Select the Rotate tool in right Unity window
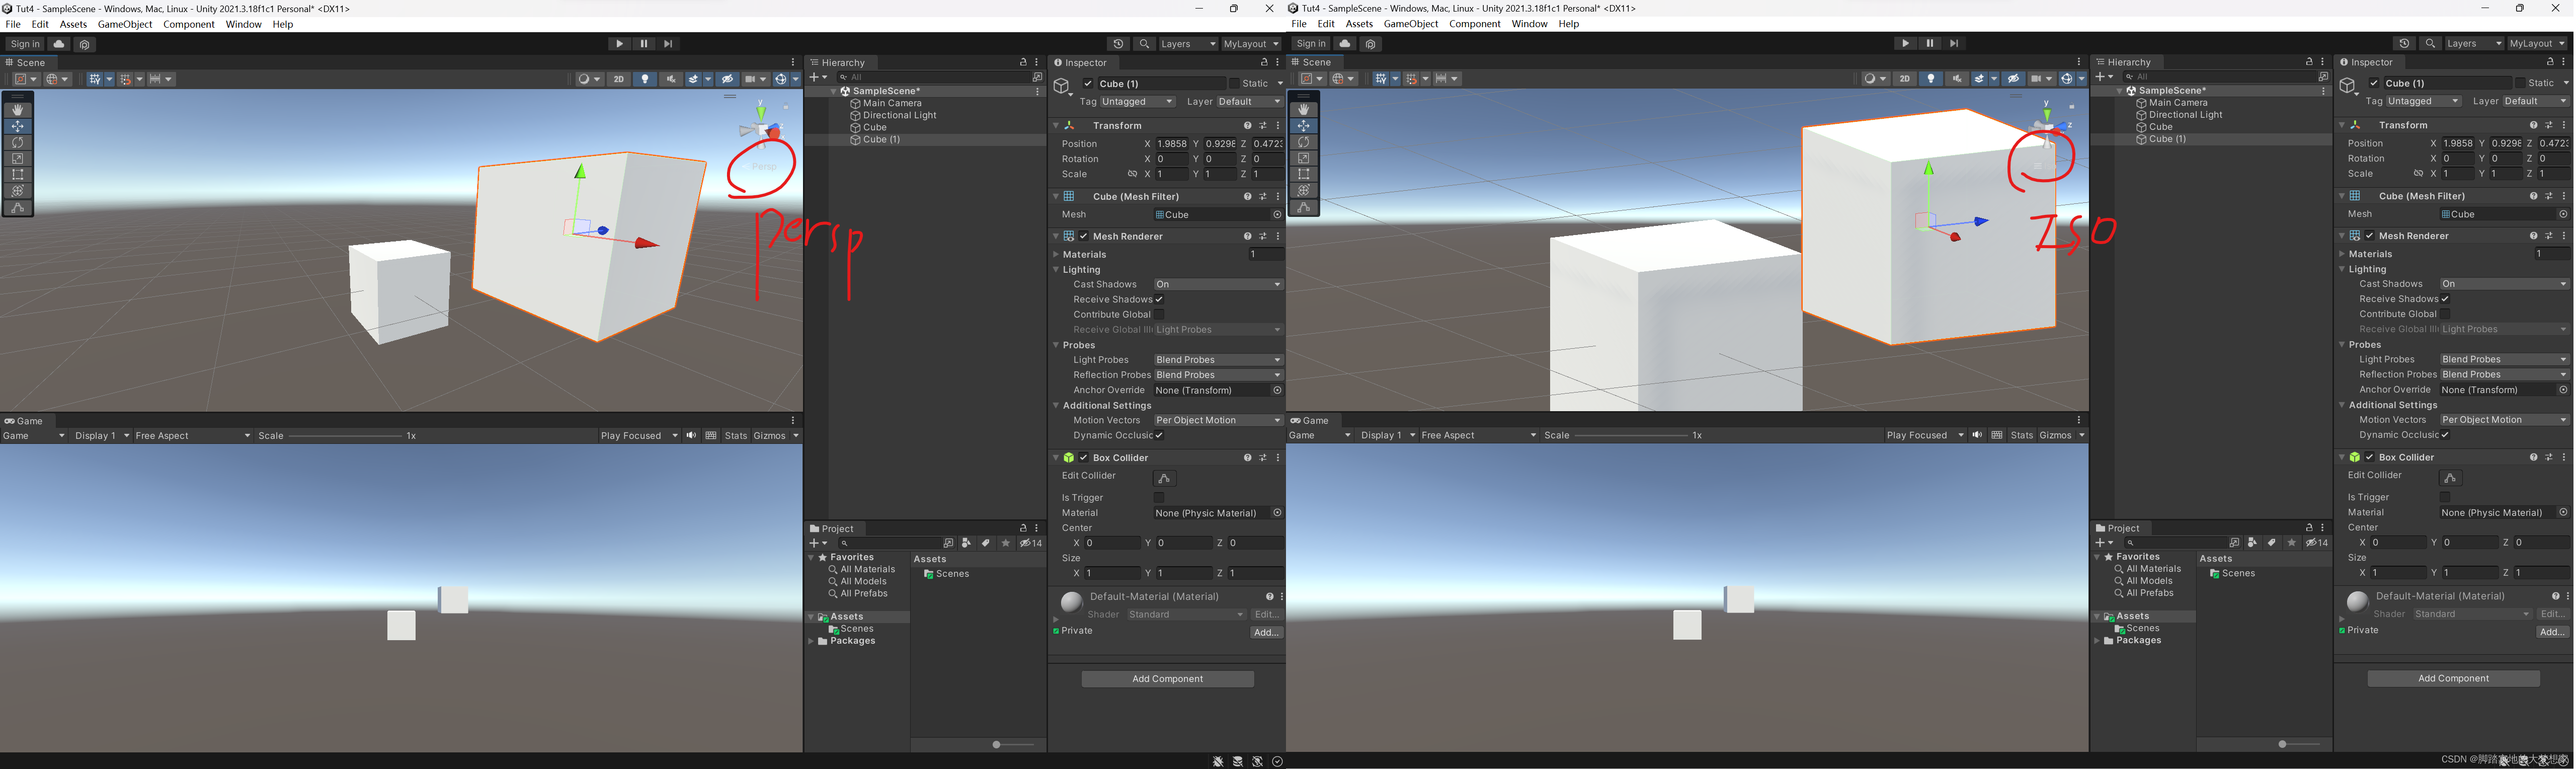This screenshot has width=2576, height=769. [1303, 142]
